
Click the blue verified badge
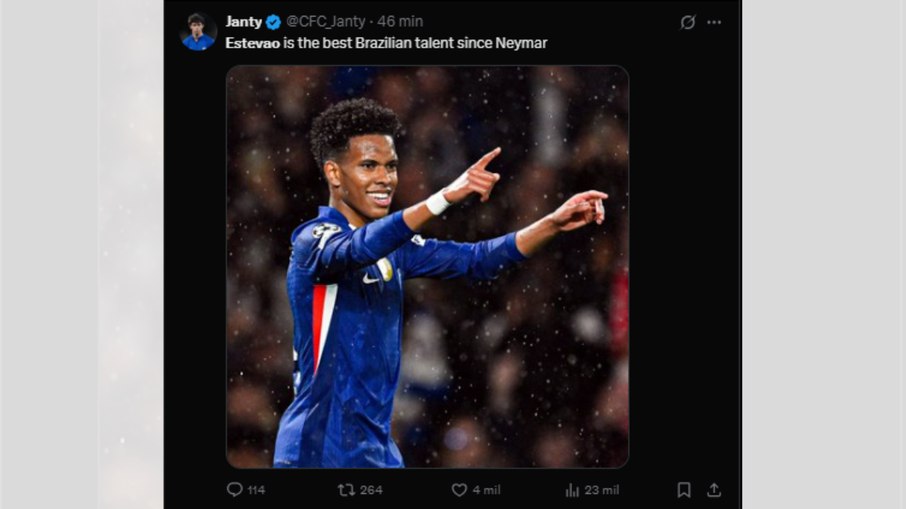point(273,22)
